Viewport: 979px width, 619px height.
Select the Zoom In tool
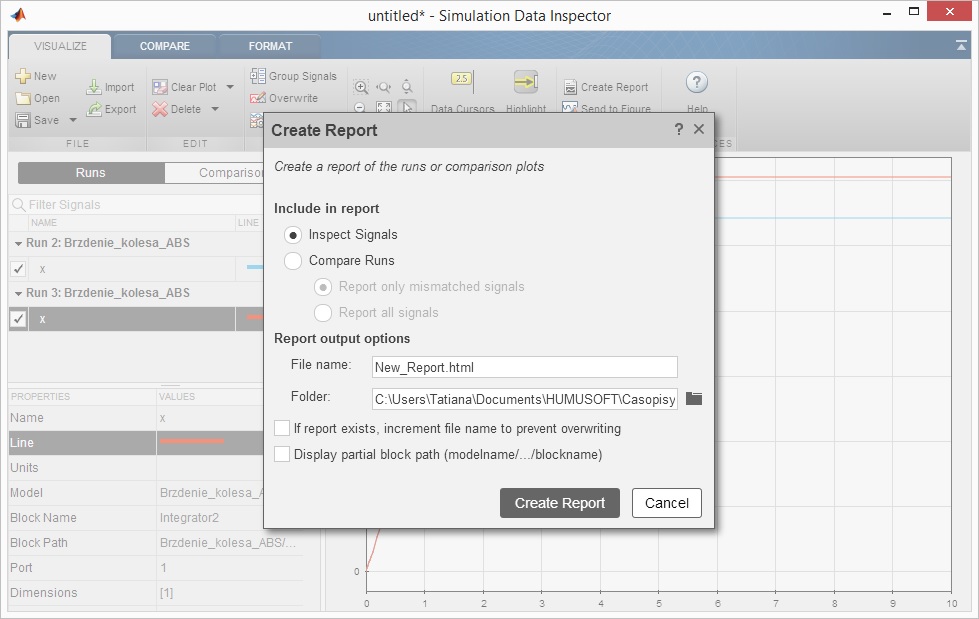click(x=361, y=87)
